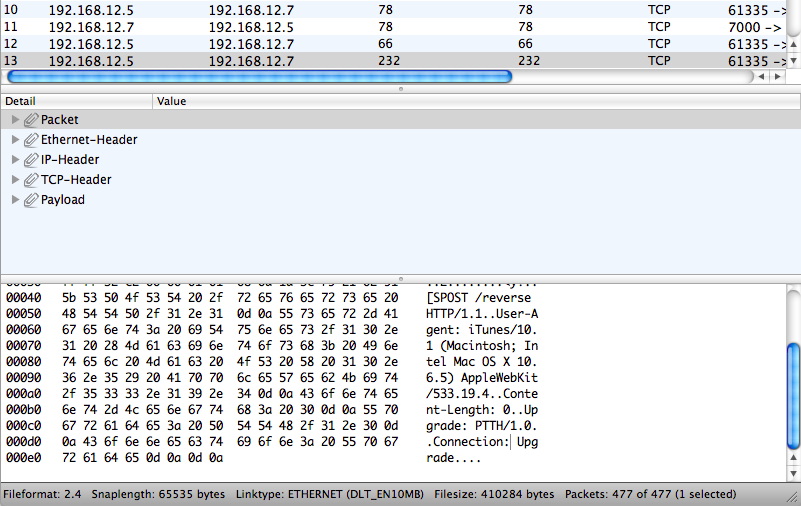
Task: Click the hex pane scroll up arrow
Action: tap(793, 457)
